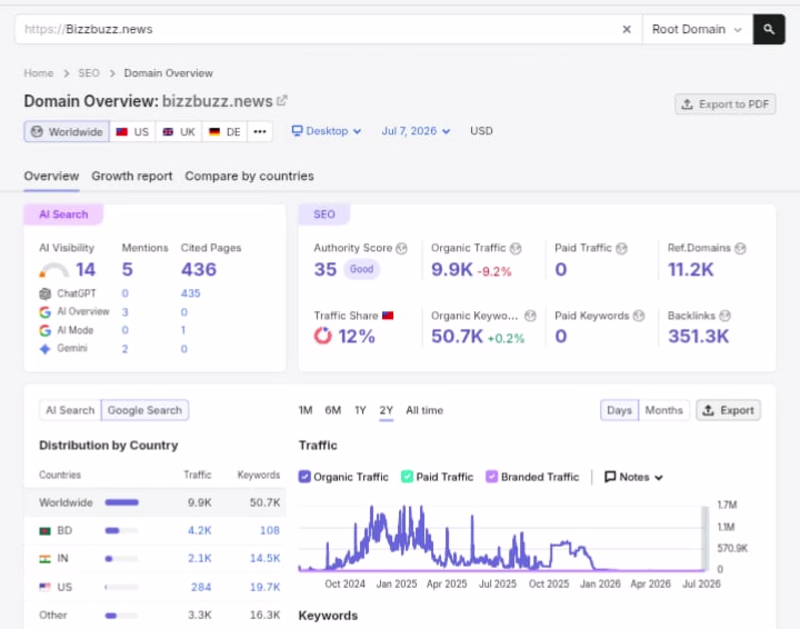This screenshot has width=800, height=629.
Task: Select Worldwide region
Action: click(x=67, y=132)
